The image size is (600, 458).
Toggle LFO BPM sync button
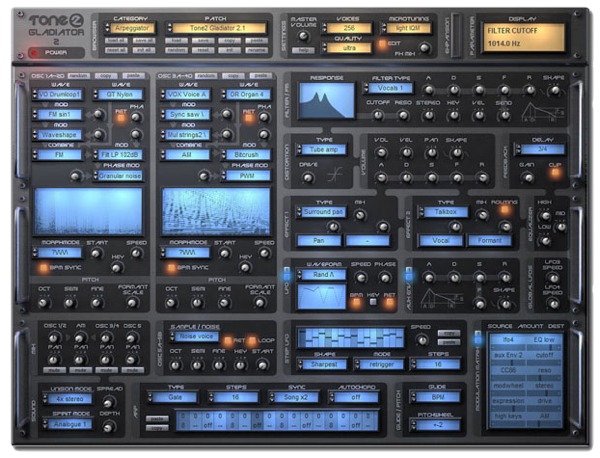pyautogui.click(x=356, y=303)
